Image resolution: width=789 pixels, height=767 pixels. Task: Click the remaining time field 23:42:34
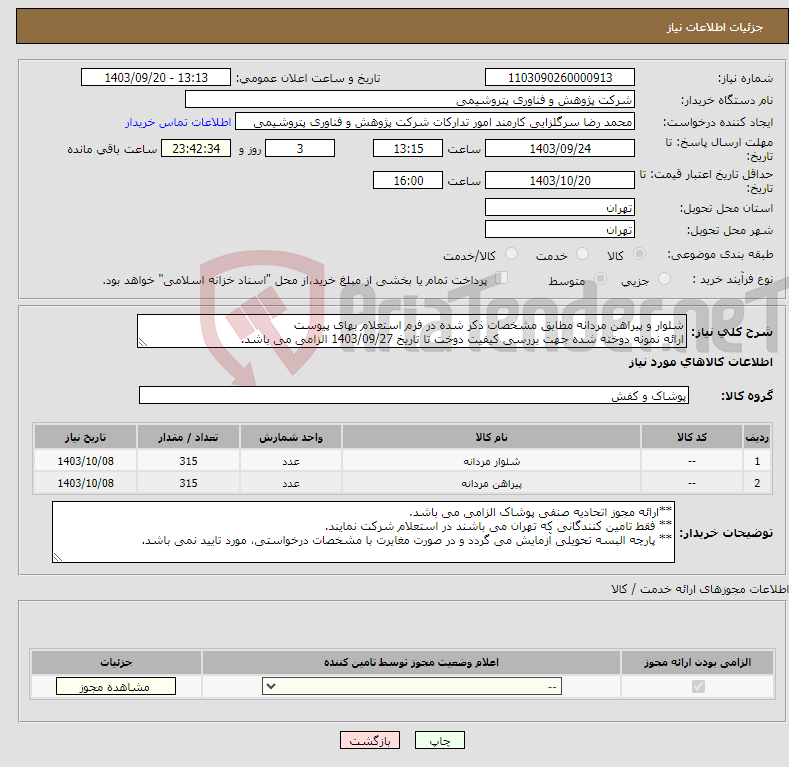(x=196, y=149)
